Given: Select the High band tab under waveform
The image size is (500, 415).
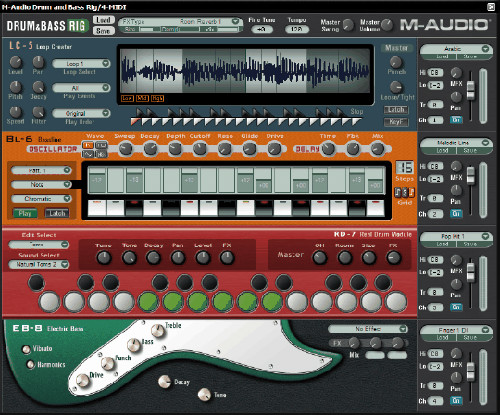Looking at the screenshot, I should [157, 98].
